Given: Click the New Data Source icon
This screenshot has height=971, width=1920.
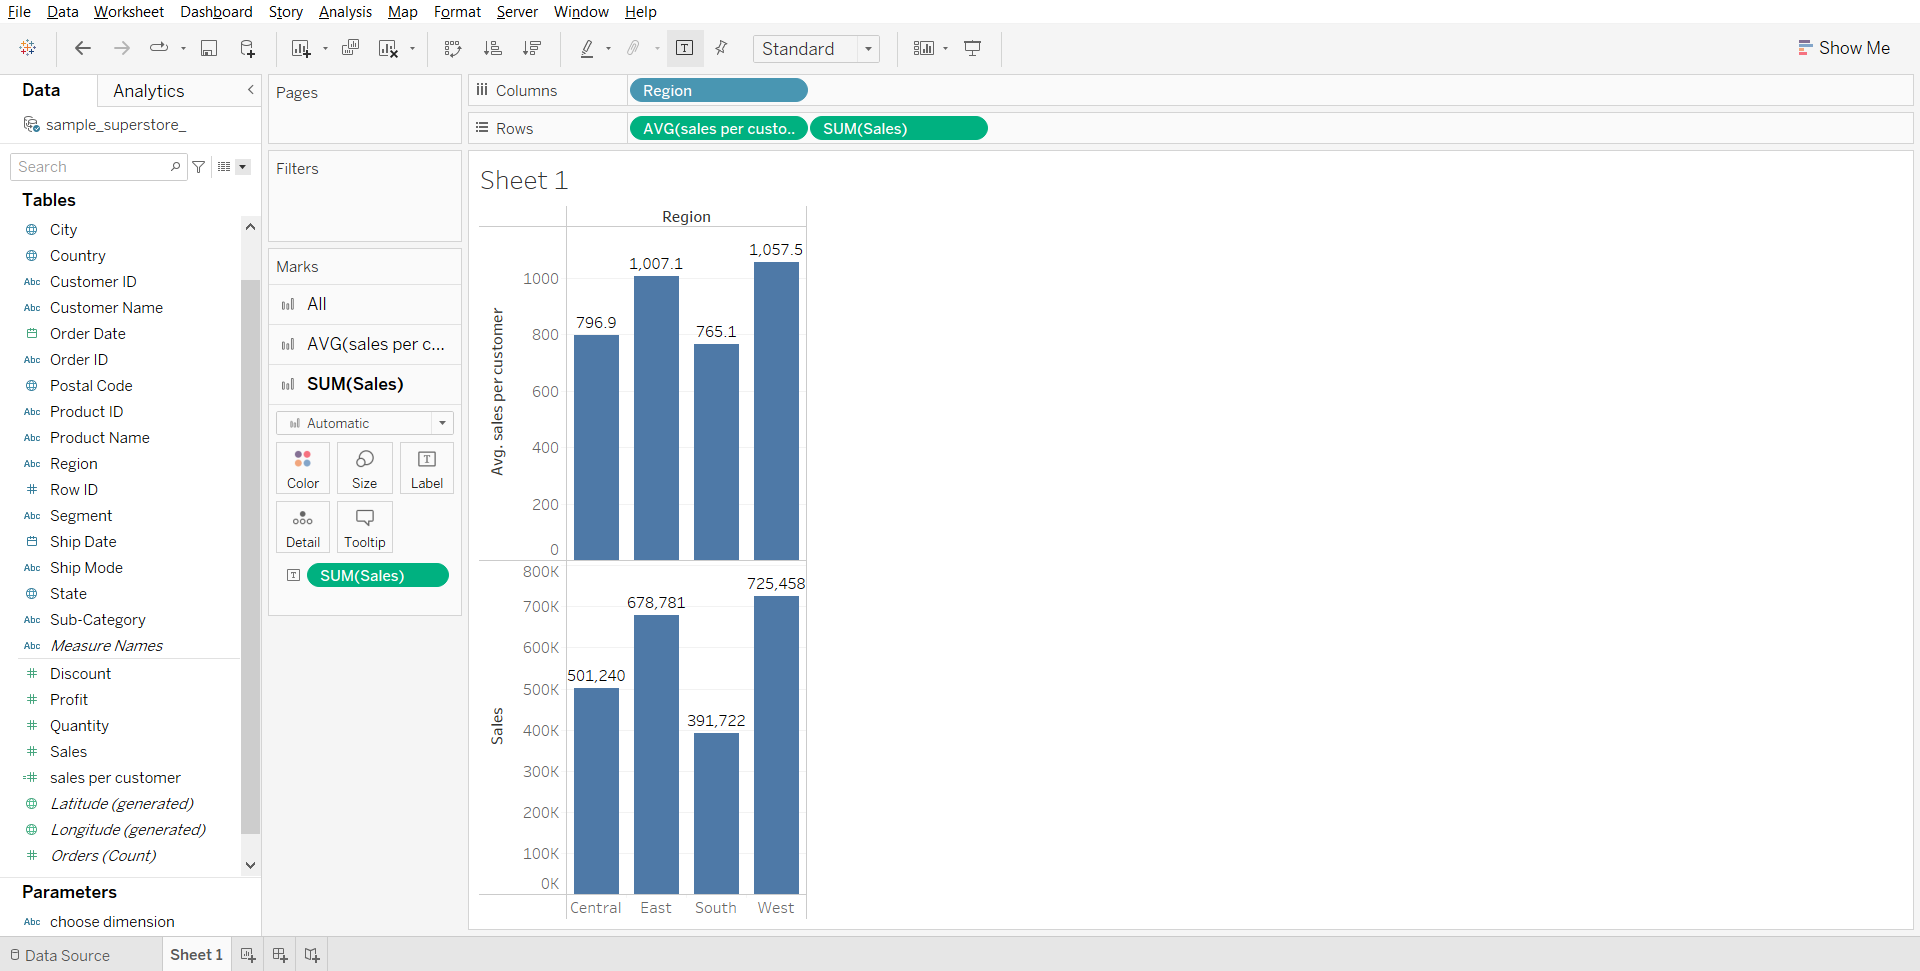Looking at the screenshot, I should pos(247,48).
